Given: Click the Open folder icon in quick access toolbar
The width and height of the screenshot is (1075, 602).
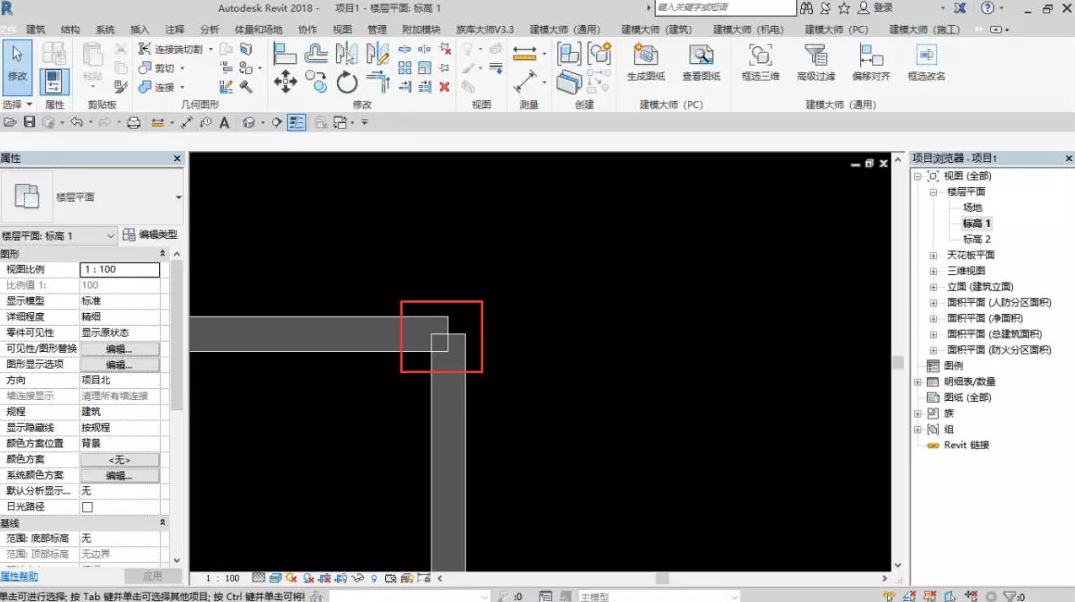Looking at the screenshot, I should 10,122.
